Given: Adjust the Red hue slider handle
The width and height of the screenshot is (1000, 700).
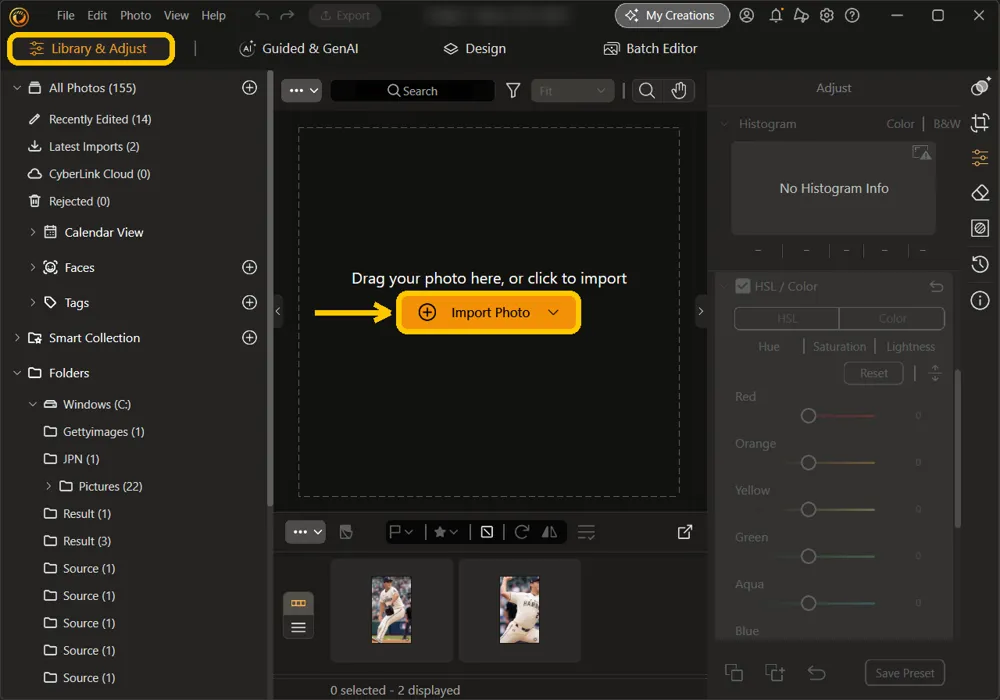Looking at the screenshot, I should [x=808, y=416].
